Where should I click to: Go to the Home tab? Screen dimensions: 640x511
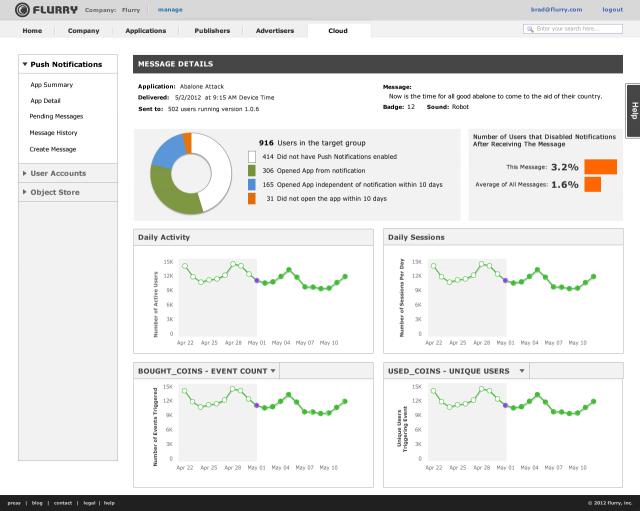(x=32, y=31)
